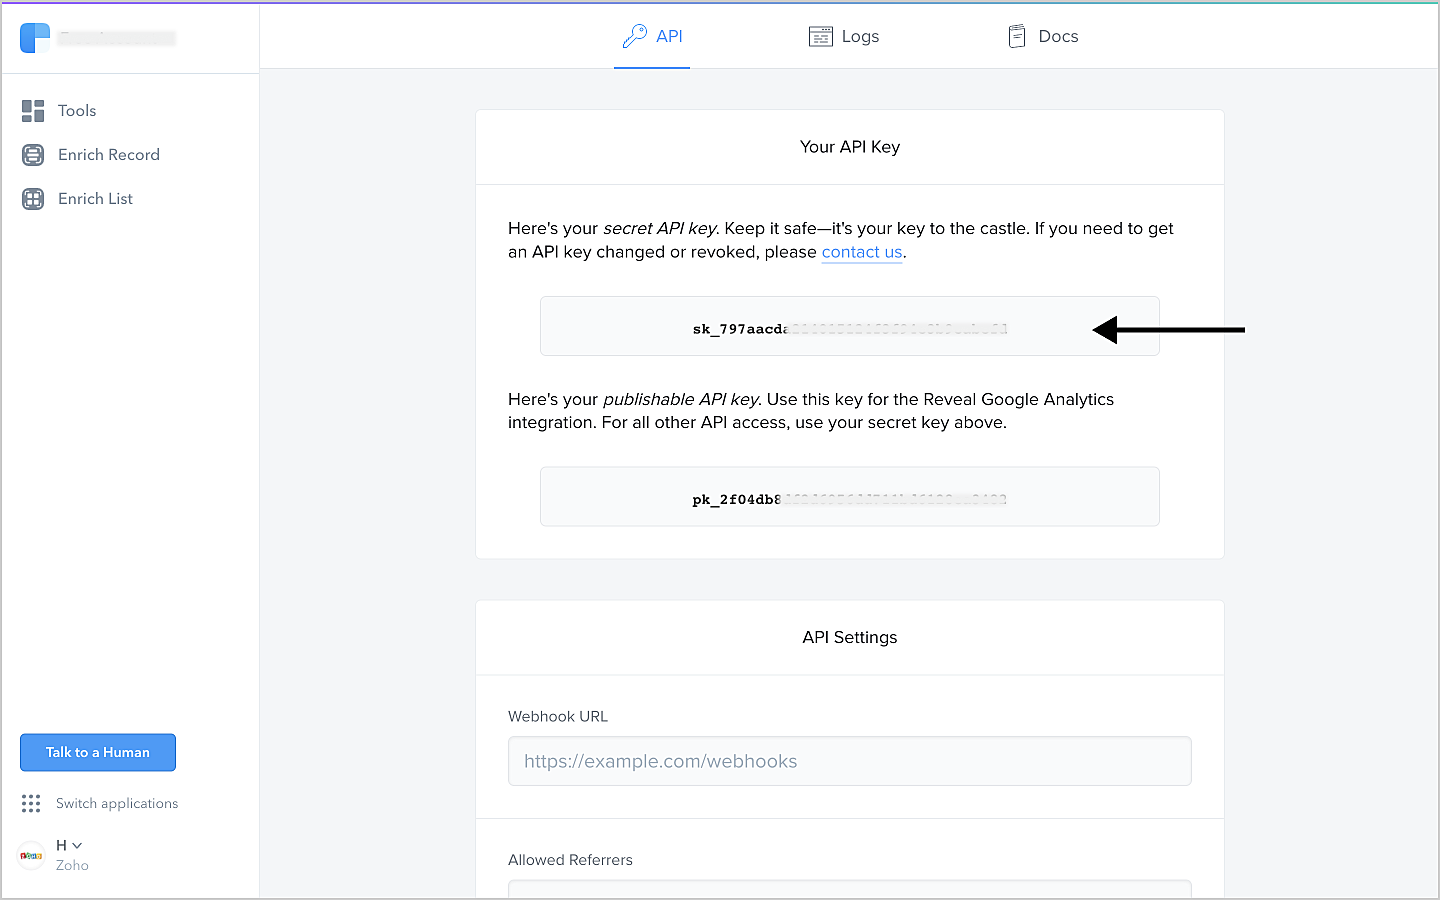Viewport: 1440px width, 900px height.
Task: Select the secret API key box
Action: tap(849, 327)
